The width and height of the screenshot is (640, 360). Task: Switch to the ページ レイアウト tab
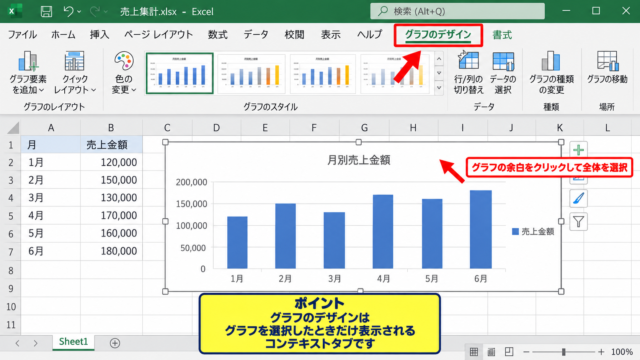158,35
